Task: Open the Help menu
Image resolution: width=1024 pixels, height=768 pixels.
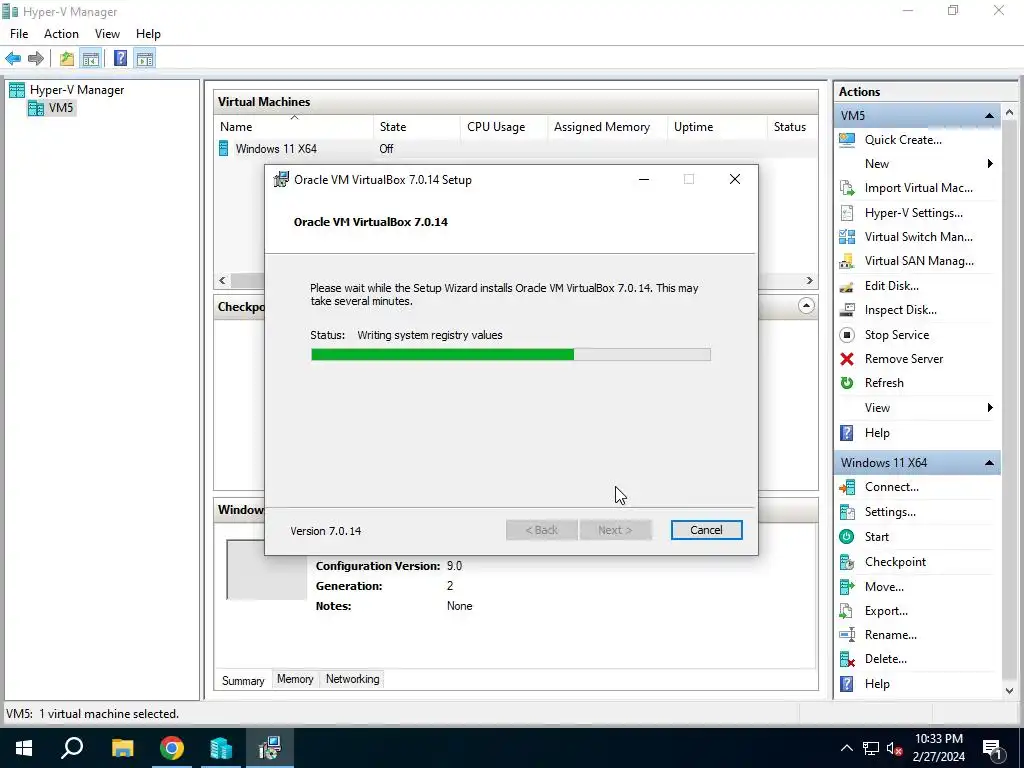Action: [x=148, y=34]
